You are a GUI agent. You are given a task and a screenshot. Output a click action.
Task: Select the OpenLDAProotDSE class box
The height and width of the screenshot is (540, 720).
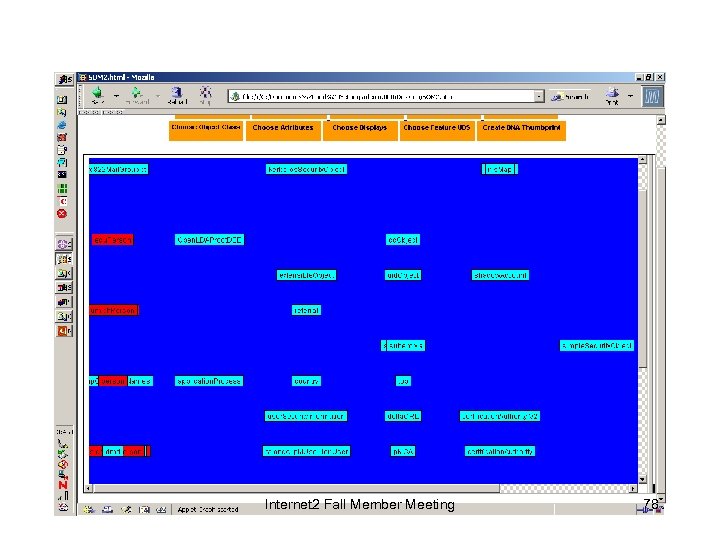[209, 240]
